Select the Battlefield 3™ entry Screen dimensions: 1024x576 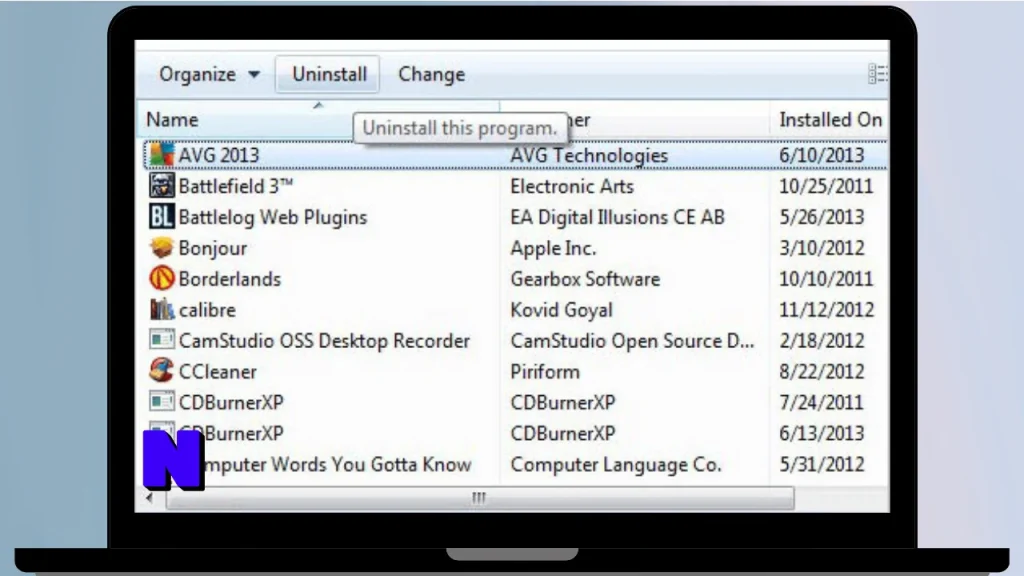pos(236,186)
